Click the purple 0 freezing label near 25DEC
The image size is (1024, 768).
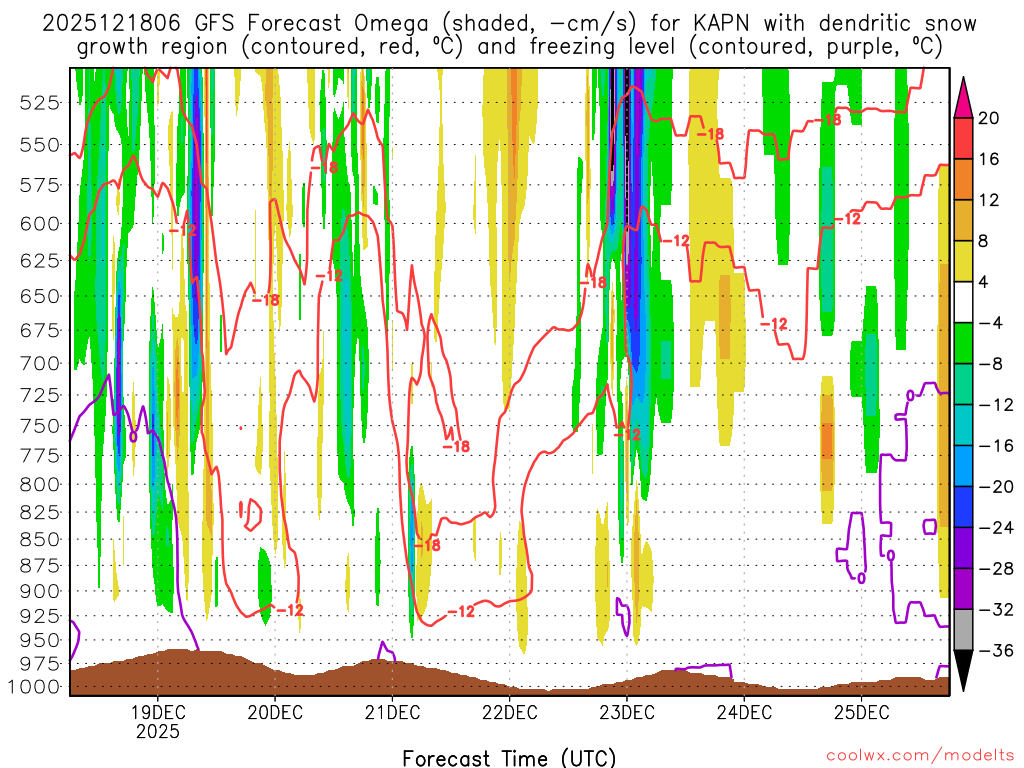click(861, 579)
